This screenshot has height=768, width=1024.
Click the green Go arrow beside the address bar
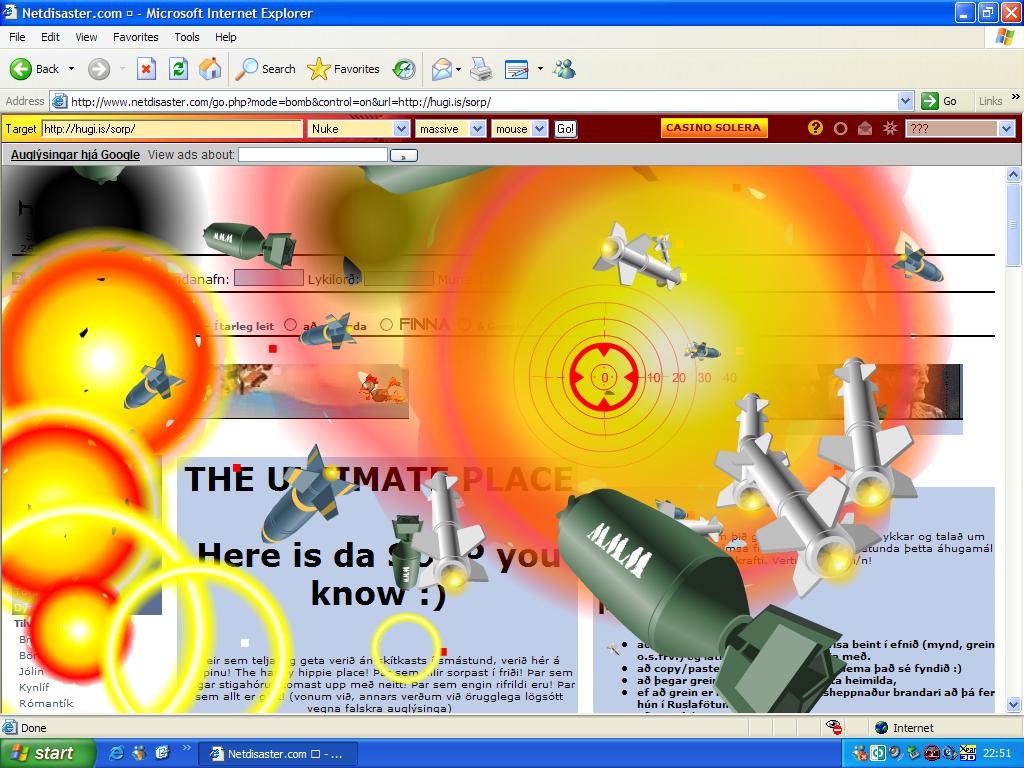(x=929, y=101)
